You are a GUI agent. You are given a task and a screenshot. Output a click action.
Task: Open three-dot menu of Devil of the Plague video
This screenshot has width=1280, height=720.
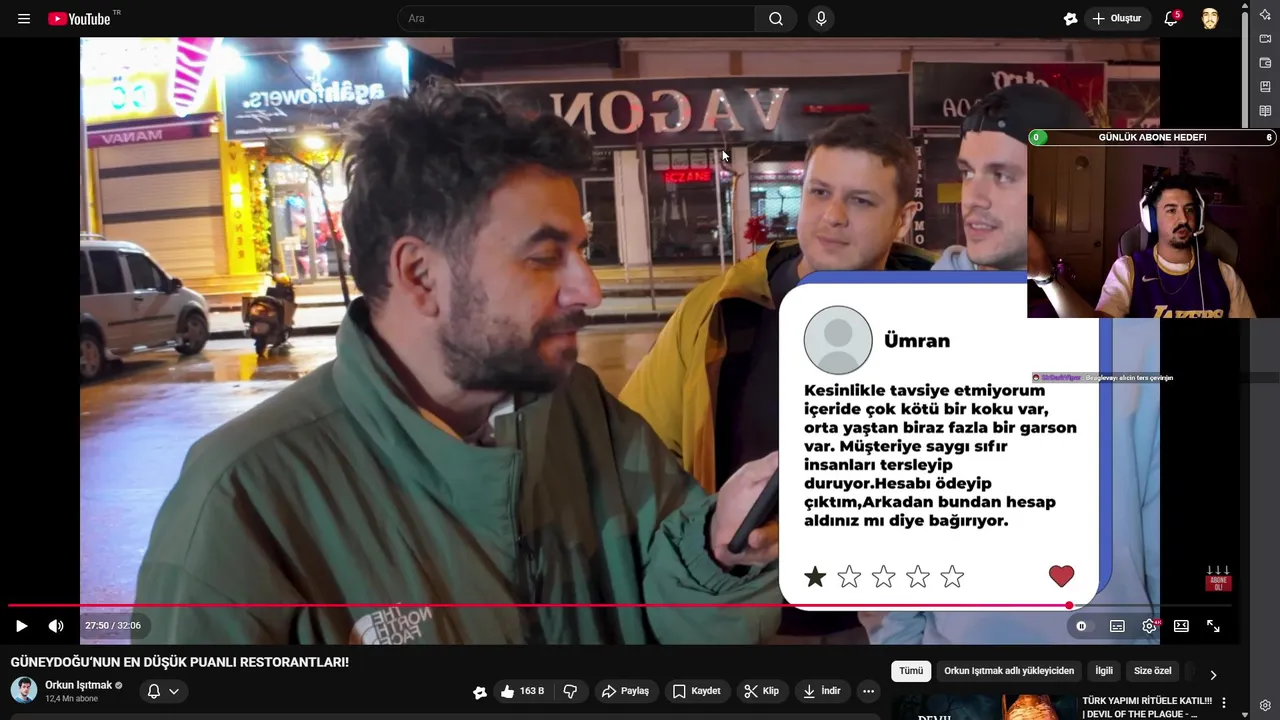(x=1224, y=703)
